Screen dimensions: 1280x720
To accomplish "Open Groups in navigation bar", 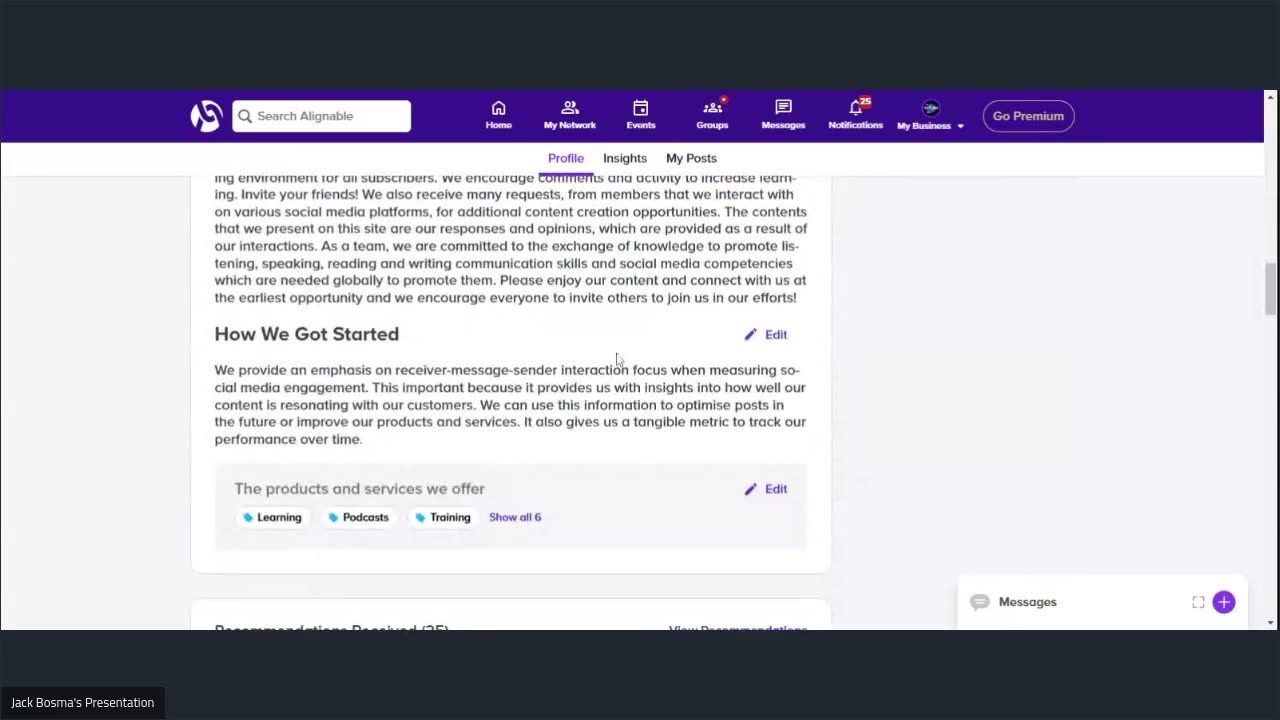I will pos(712,115).
